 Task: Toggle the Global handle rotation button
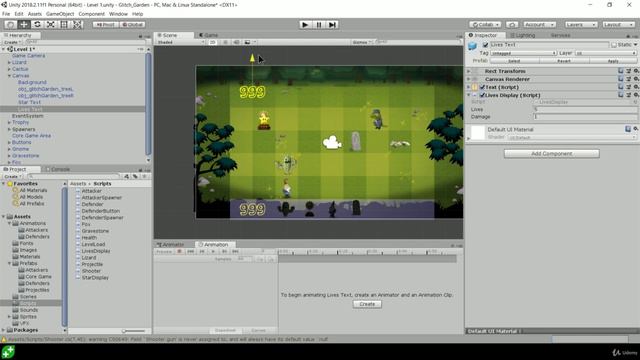132,24
